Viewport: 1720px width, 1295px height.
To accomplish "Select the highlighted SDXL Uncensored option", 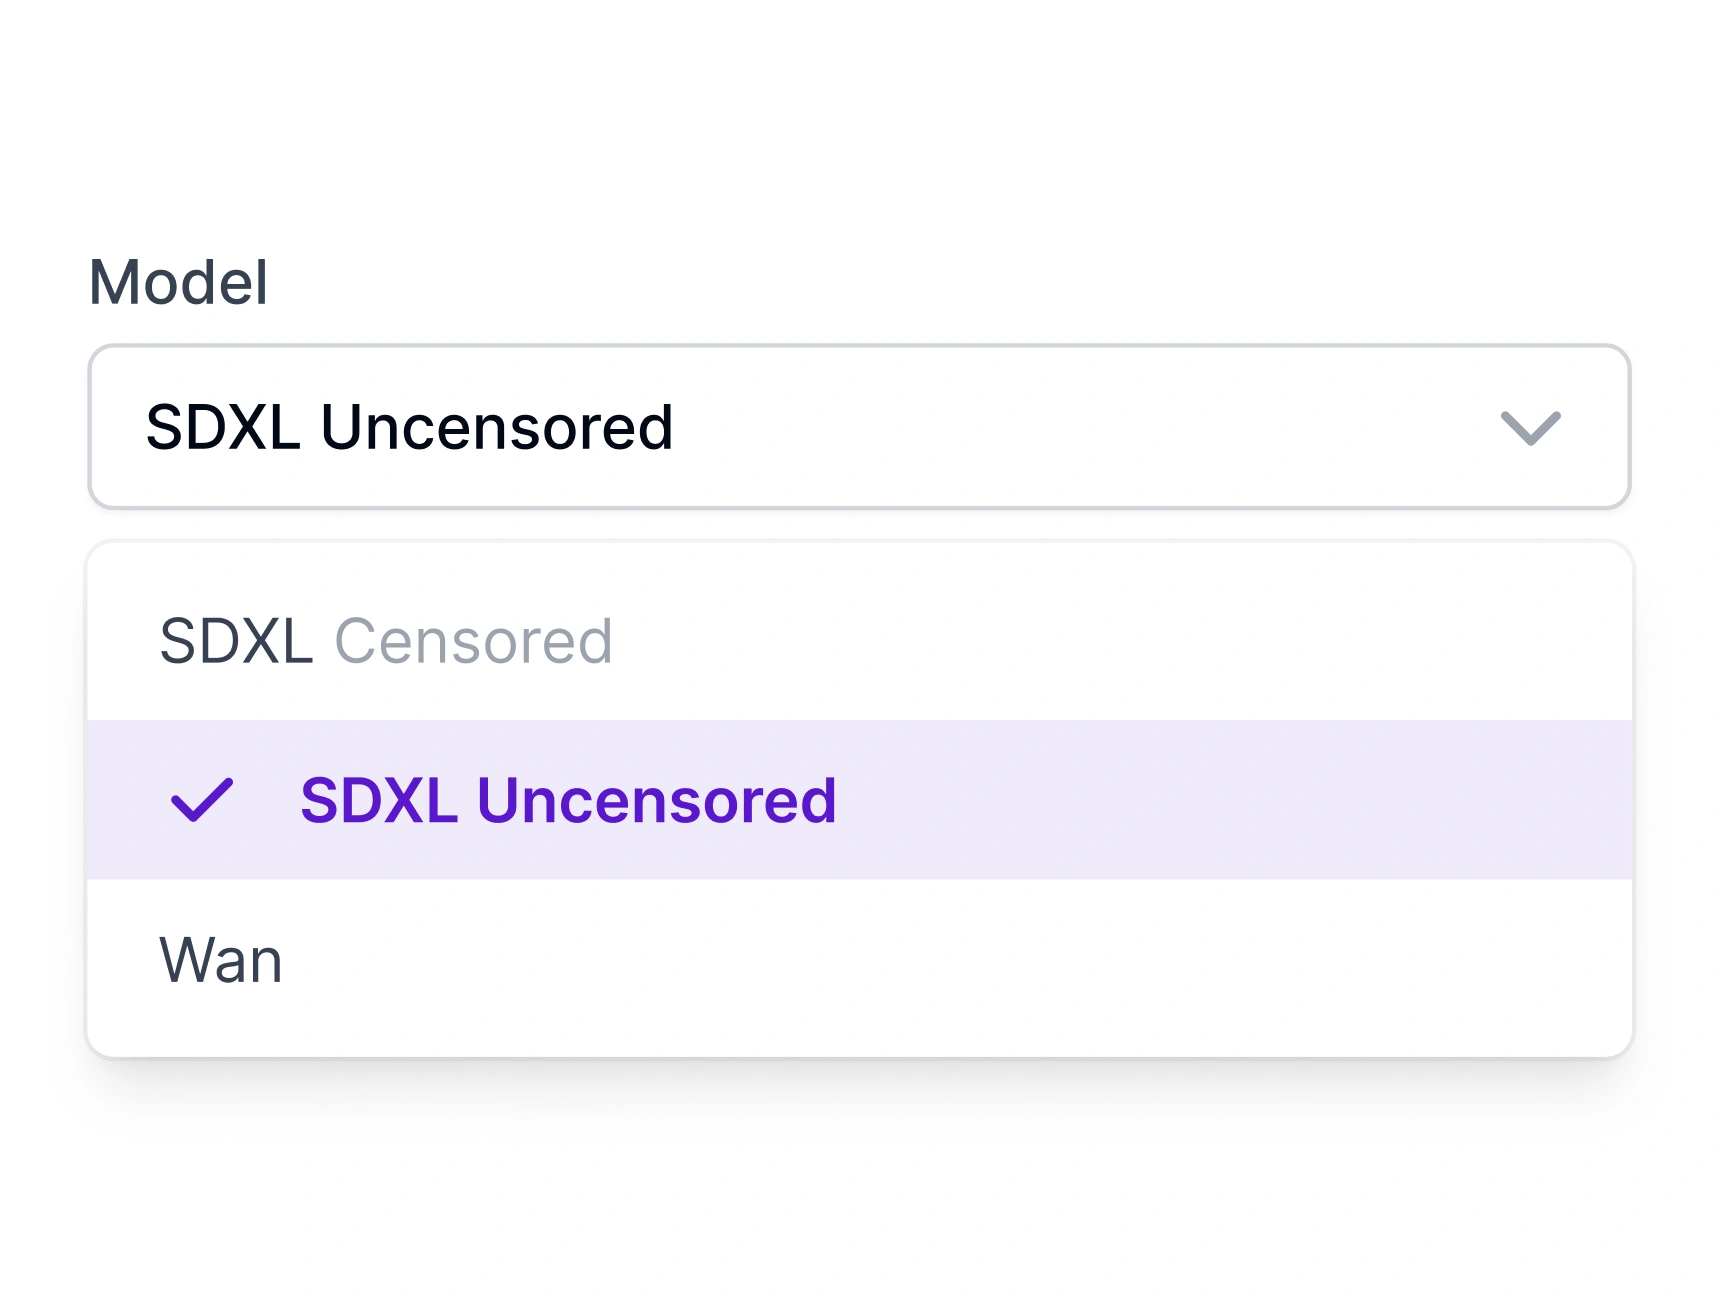I will pos(568,800).
